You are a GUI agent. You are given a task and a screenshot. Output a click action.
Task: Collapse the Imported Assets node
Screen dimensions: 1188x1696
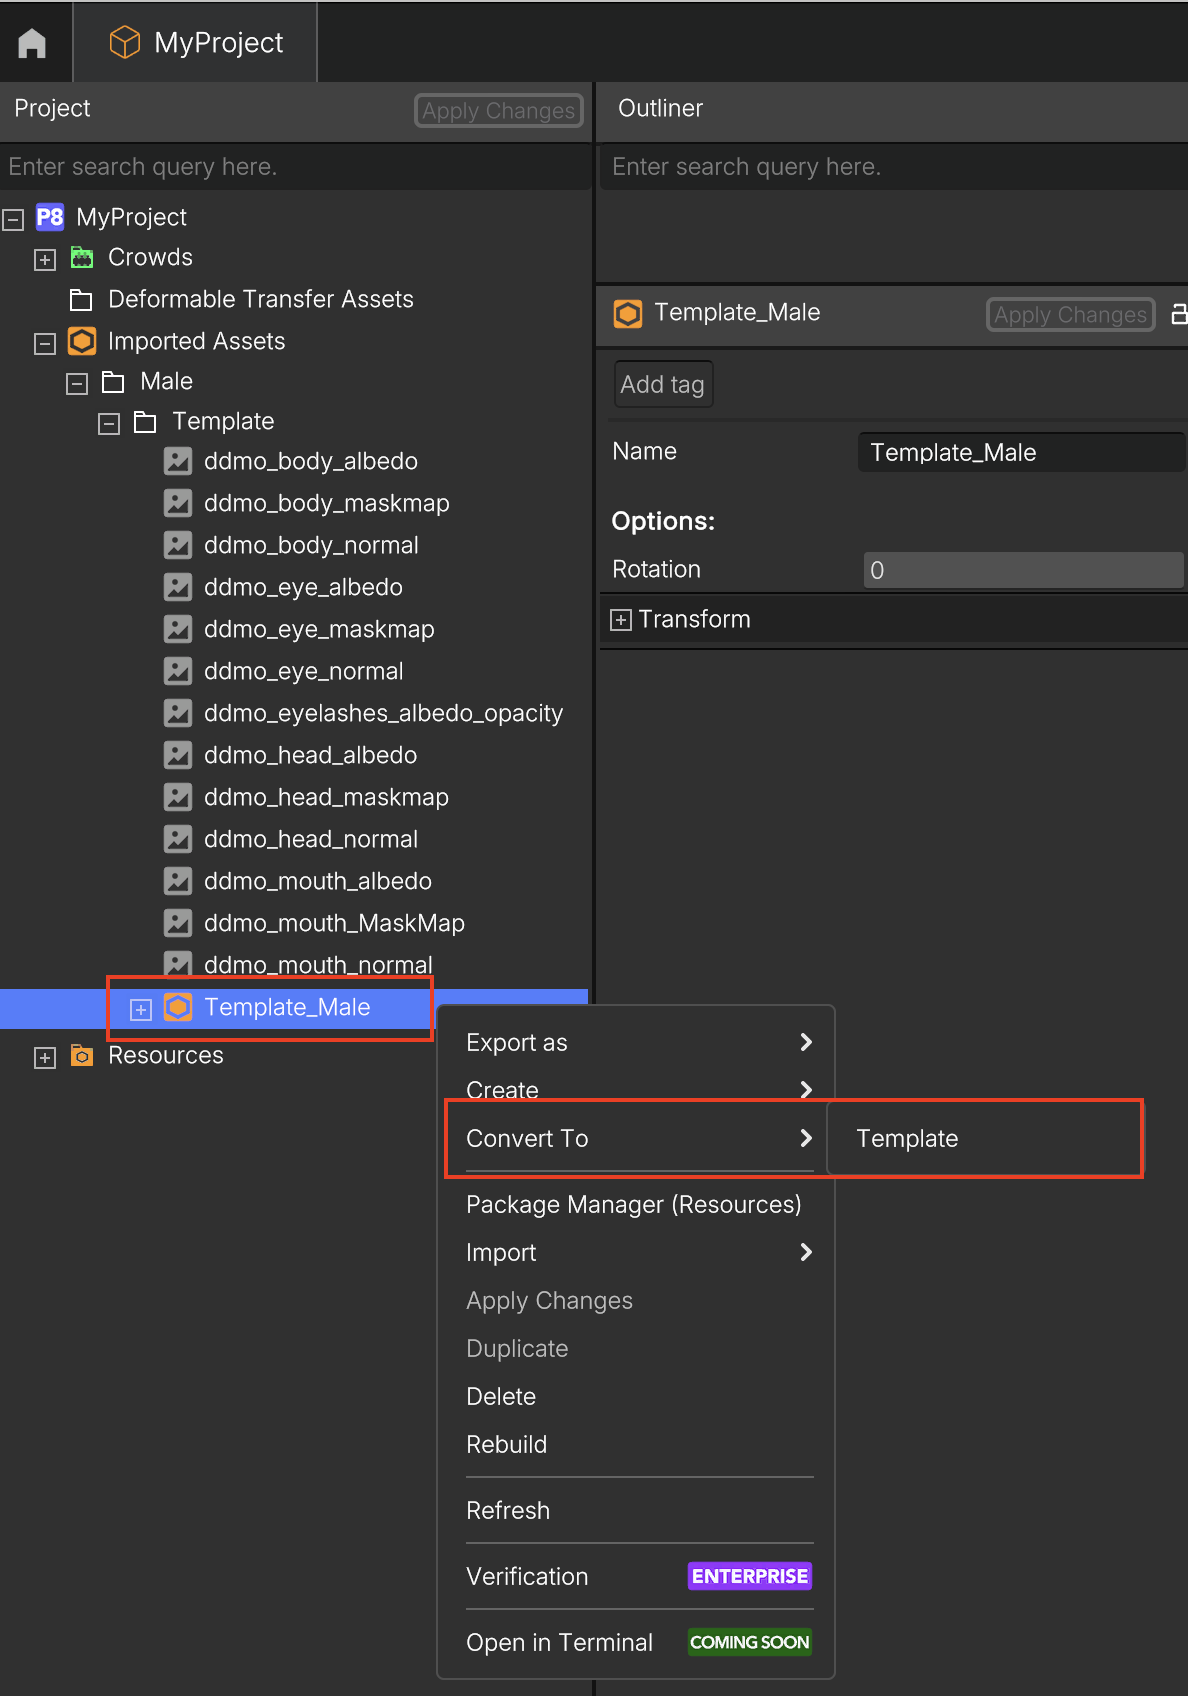[45, 344]
